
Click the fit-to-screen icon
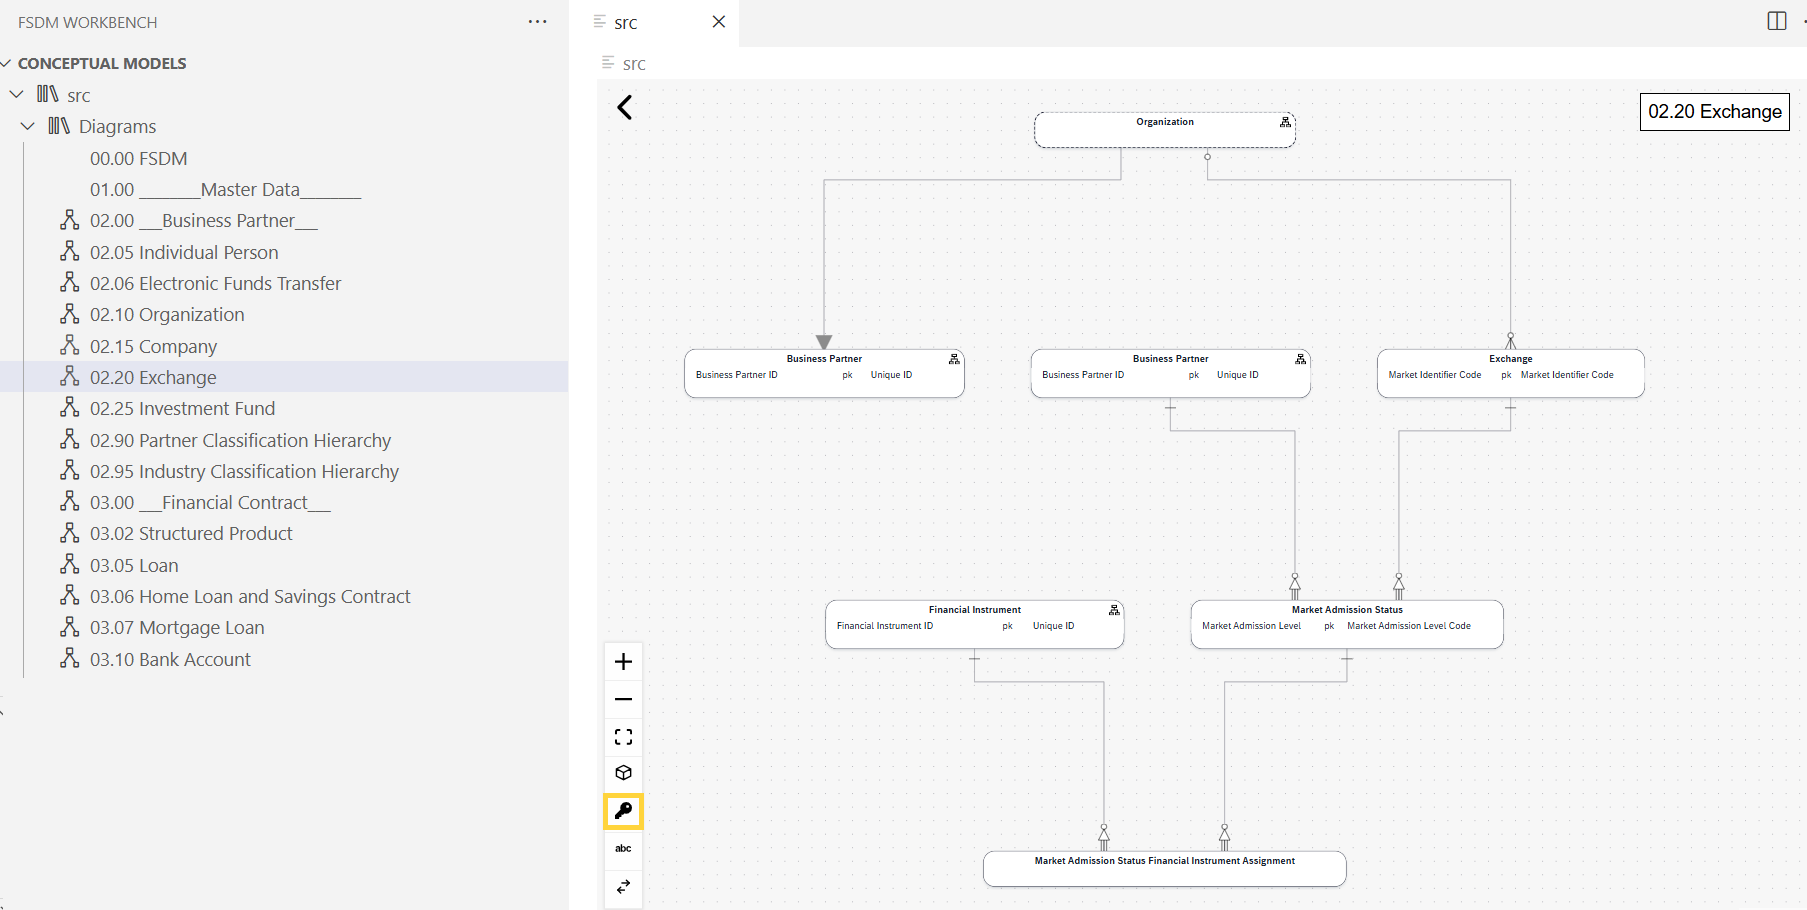coord(623,737)
